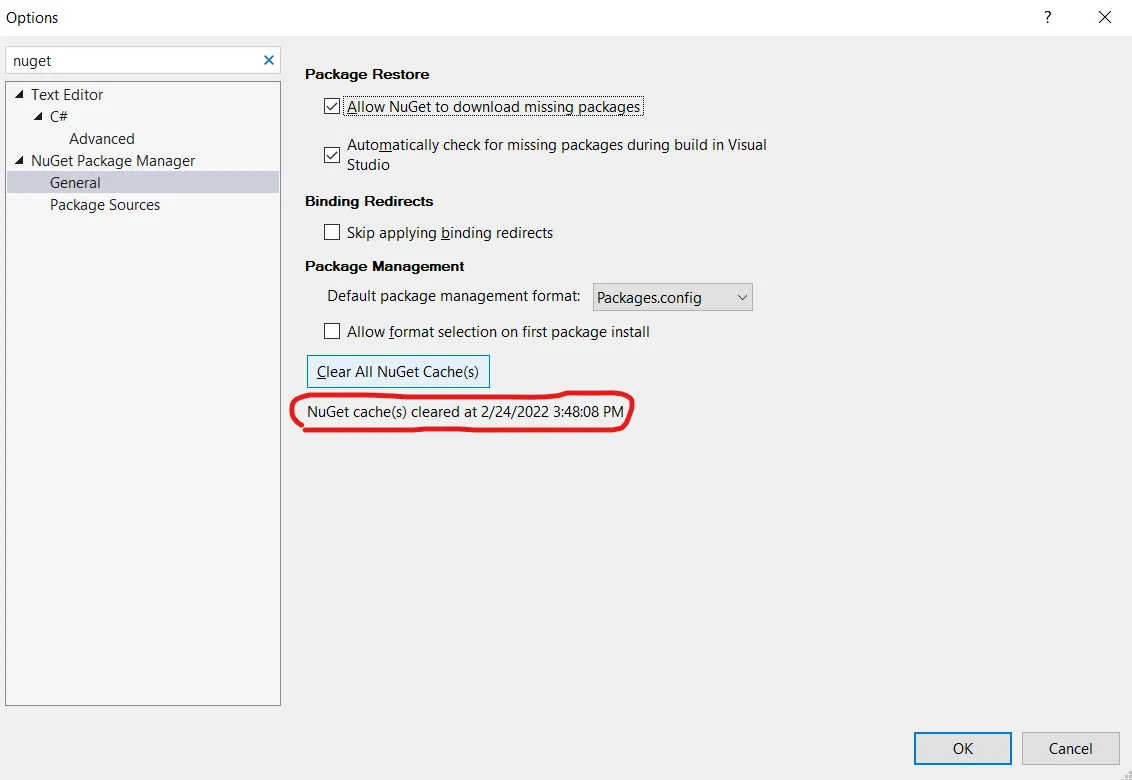Uncheck automatic check for missing packages
Image resolution: width=1132 pixels, height=780 pixels.
tap(332, 155)
